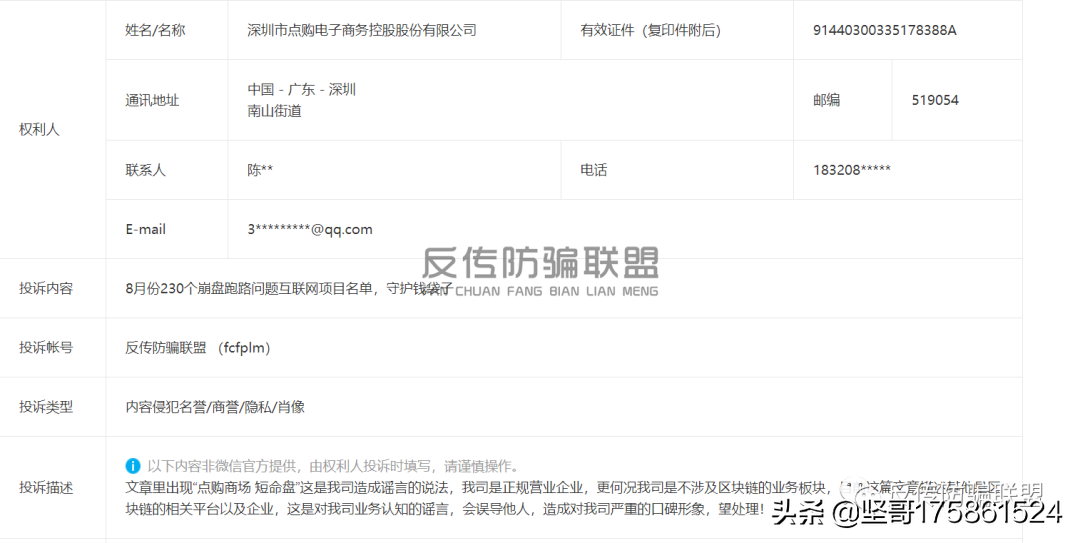Viewport: 1080px width, 543px height.
Task: Select account '反传防骗联盟 (fcfplm)'
Action: pyautogui.click(x=198, y=348)
